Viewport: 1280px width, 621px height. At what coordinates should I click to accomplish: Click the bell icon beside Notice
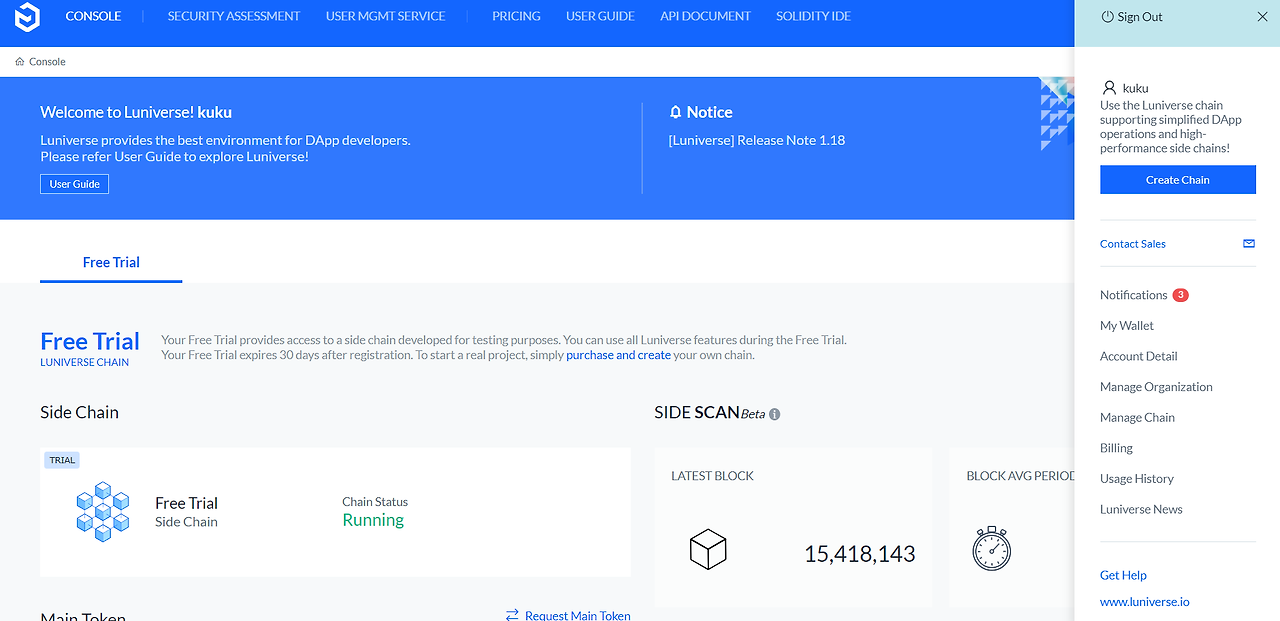676,112
